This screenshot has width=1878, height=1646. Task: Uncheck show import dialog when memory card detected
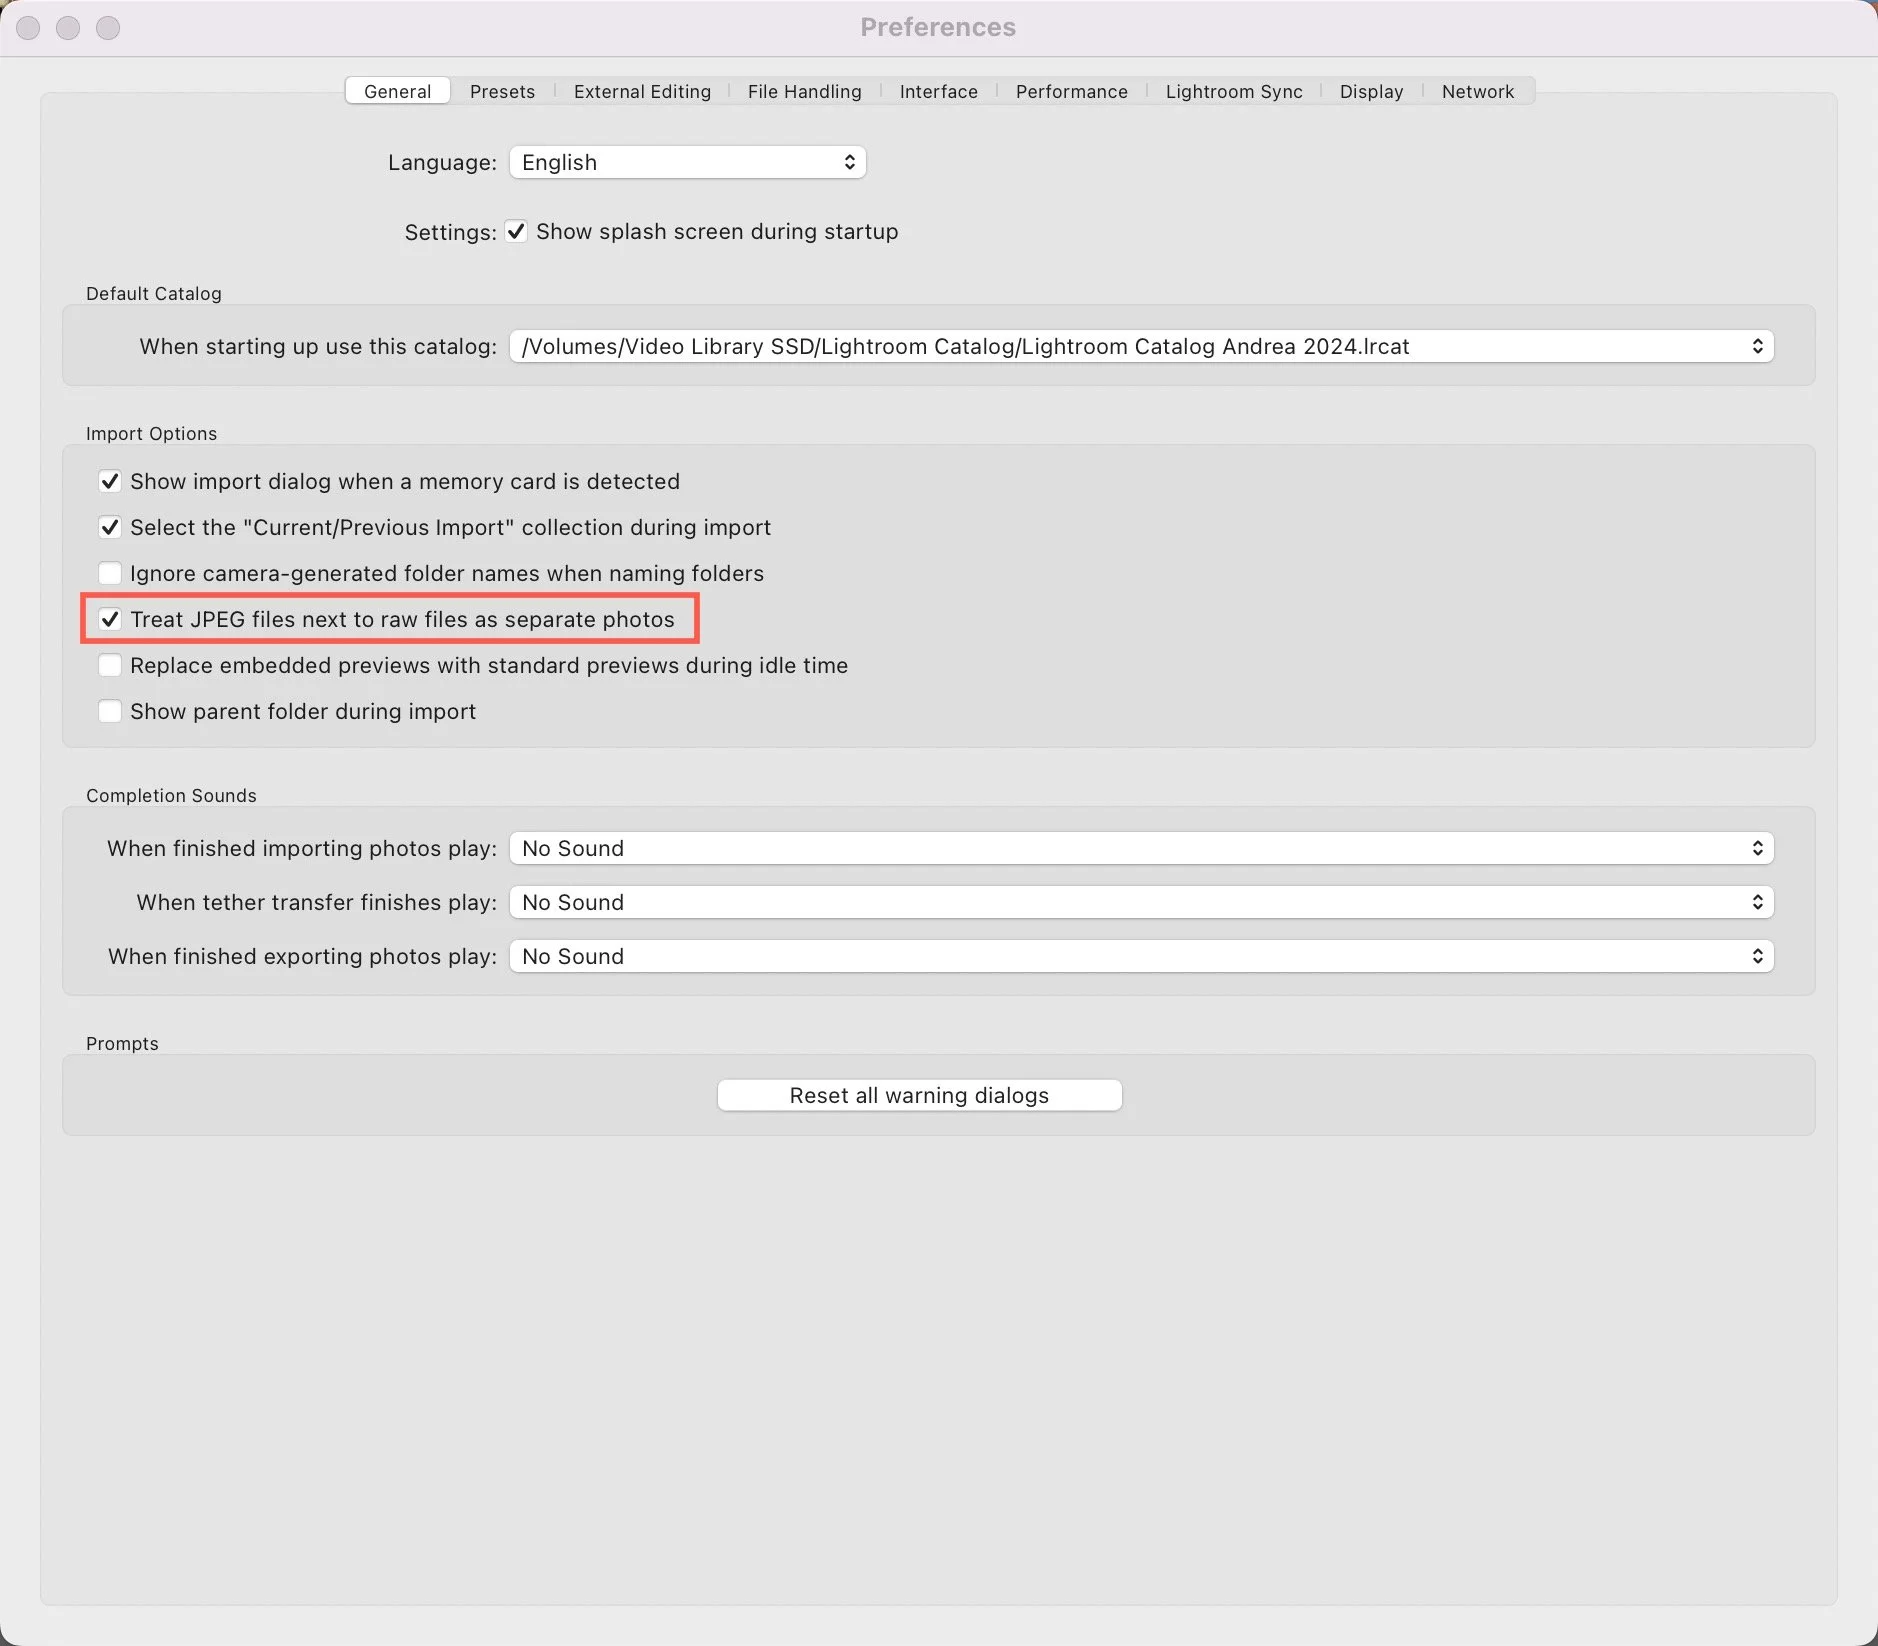click(x=110, y=481)
